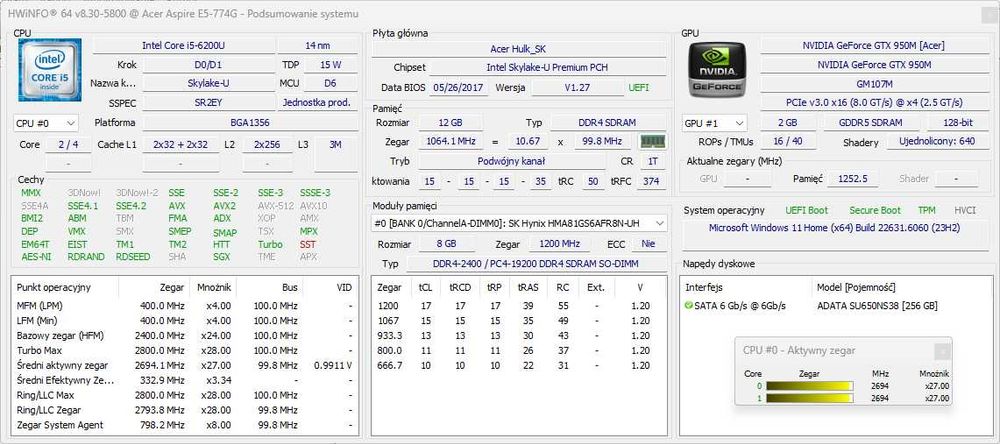Click the Turbo feature label
1000x444 pixels.
[270, 244]
